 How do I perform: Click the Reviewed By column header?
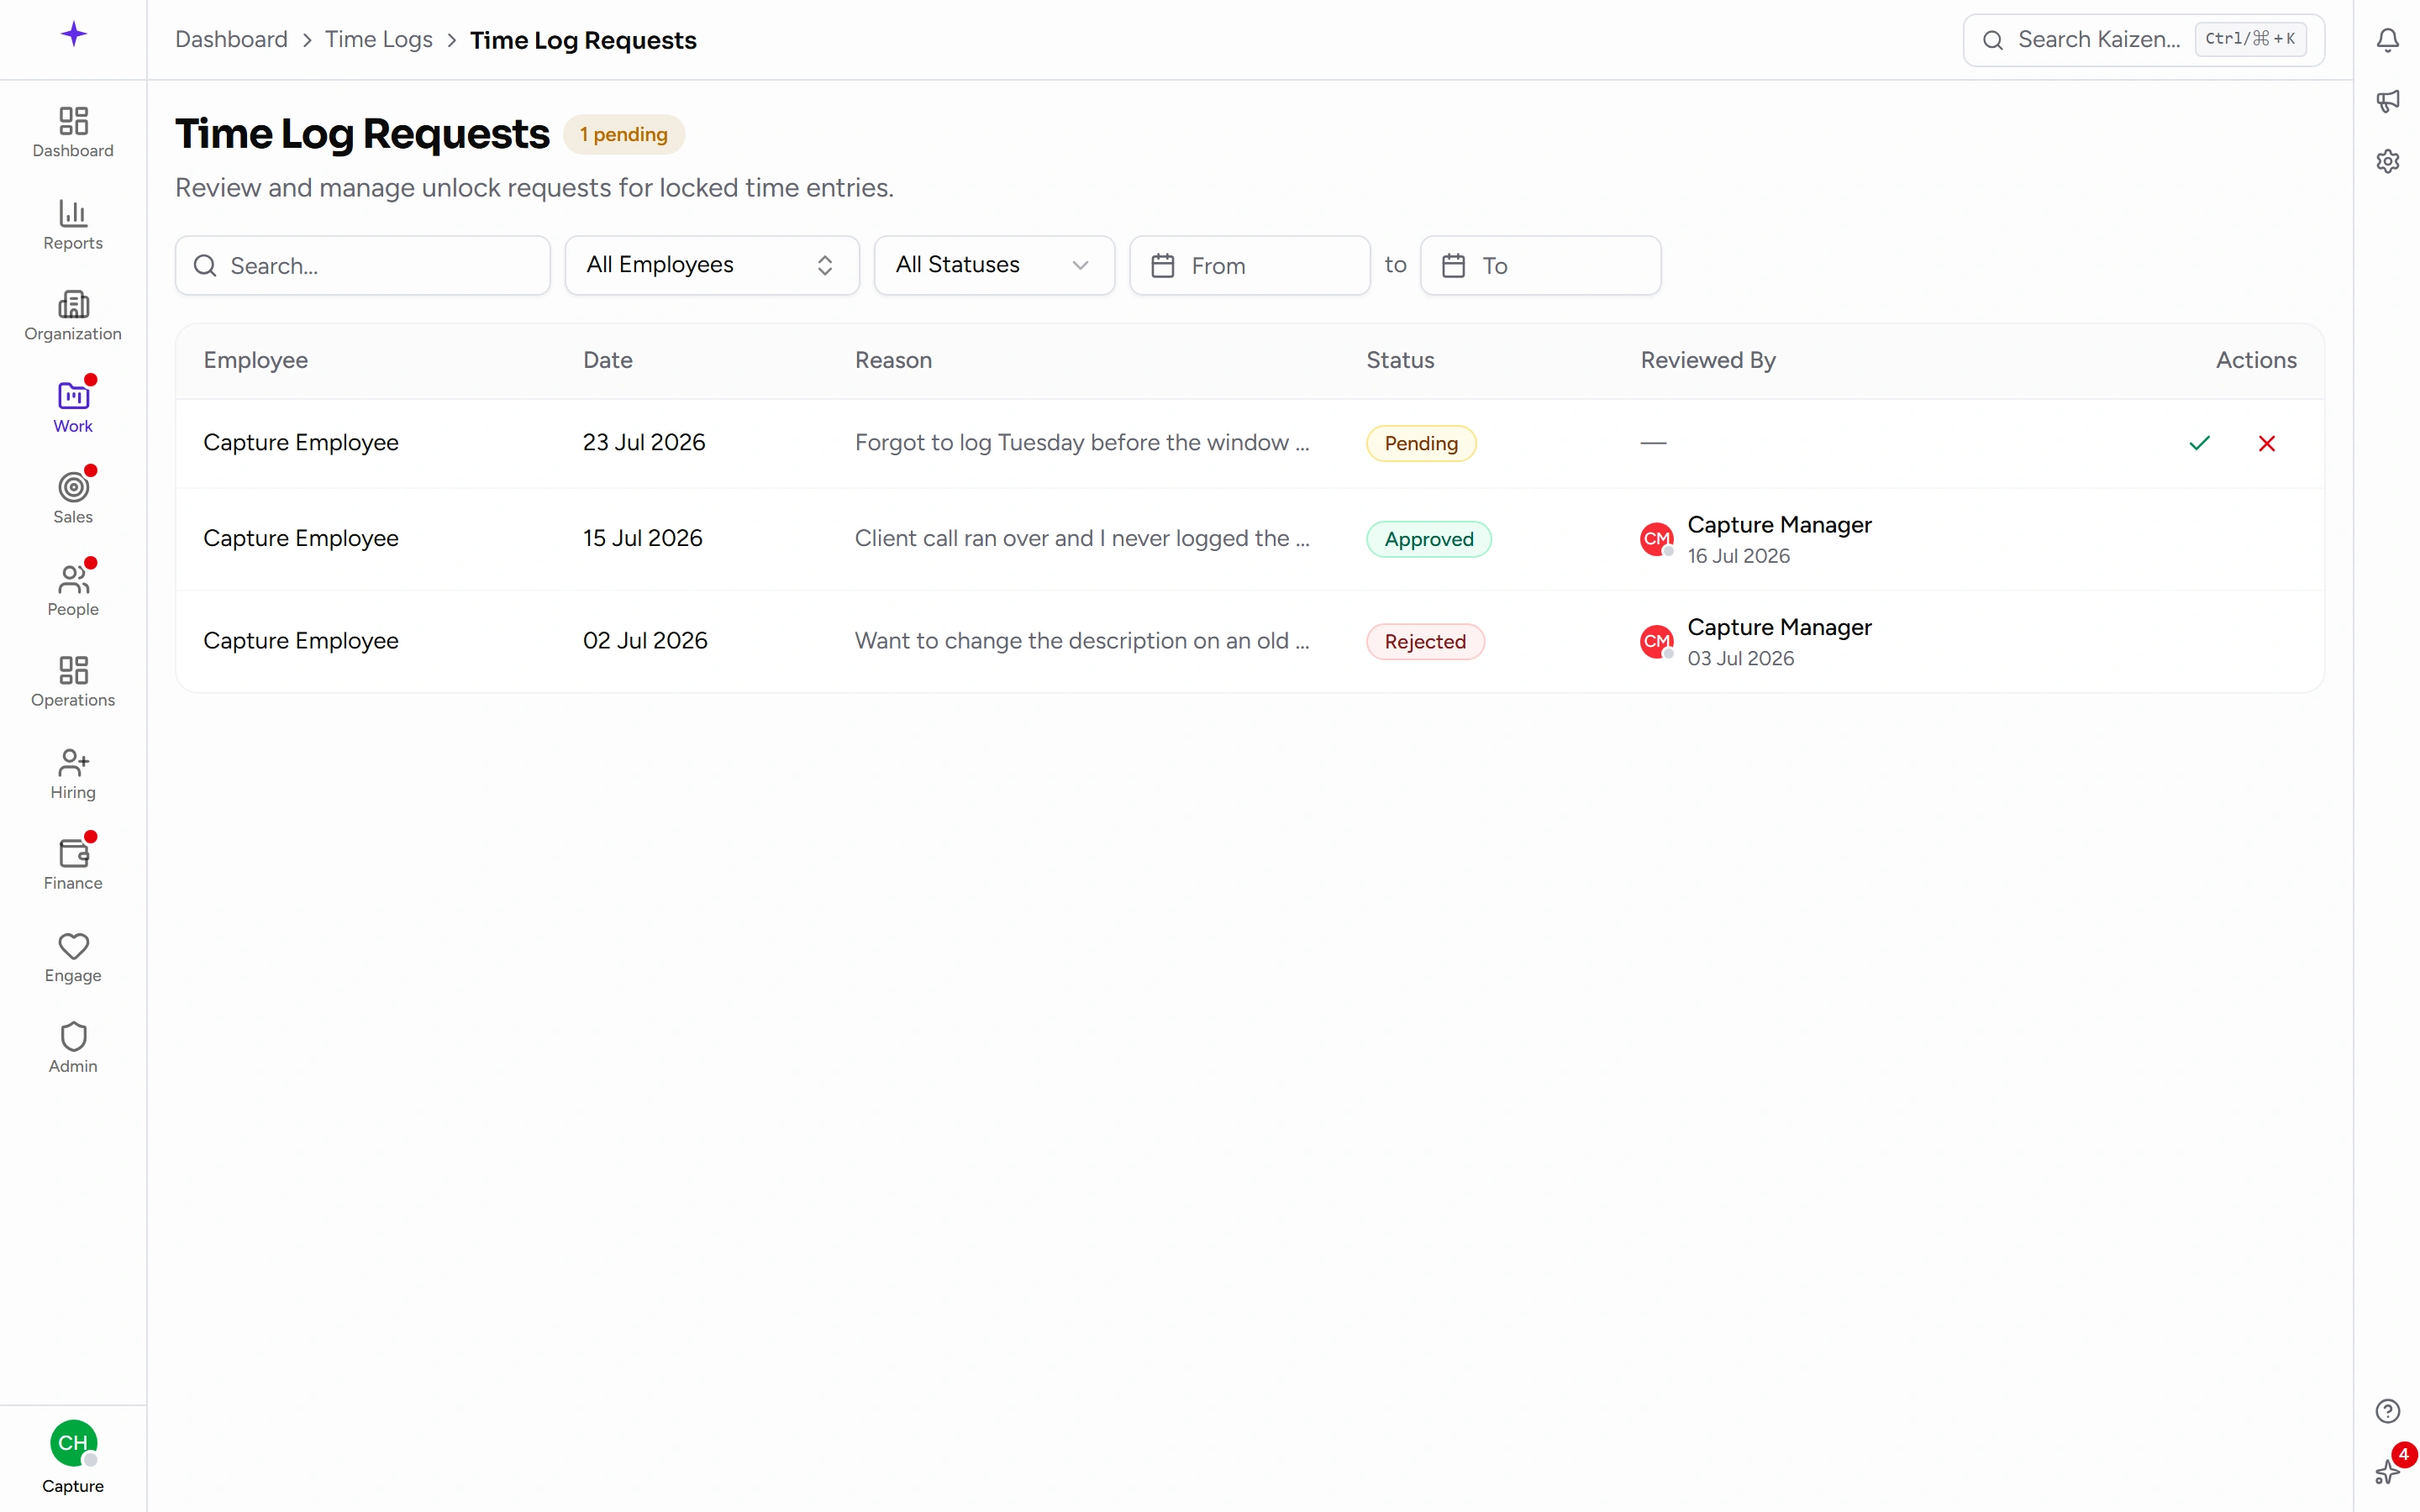click(1708, 360)
